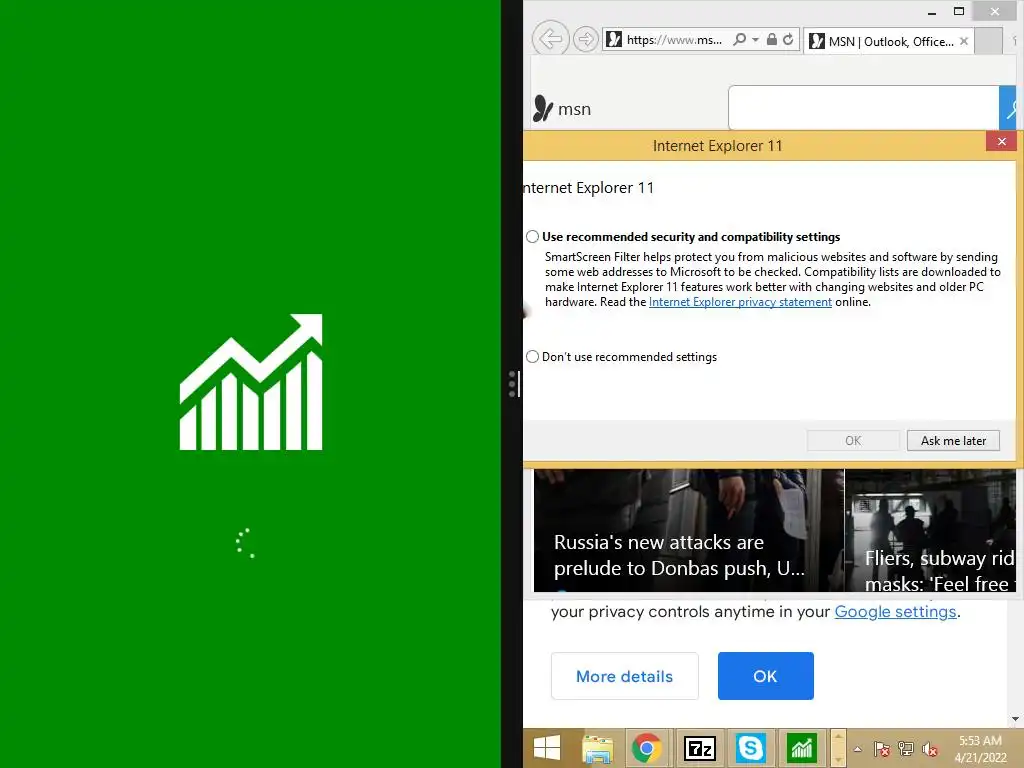The image size is (1024, 768).
Task: Click the Action Center flag tray icon
Action: coord(881,749)
